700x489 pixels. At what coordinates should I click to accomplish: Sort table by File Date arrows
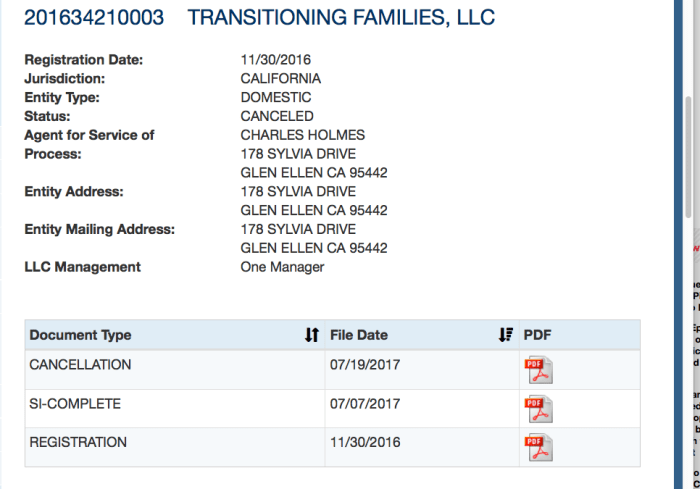(505, 335)
